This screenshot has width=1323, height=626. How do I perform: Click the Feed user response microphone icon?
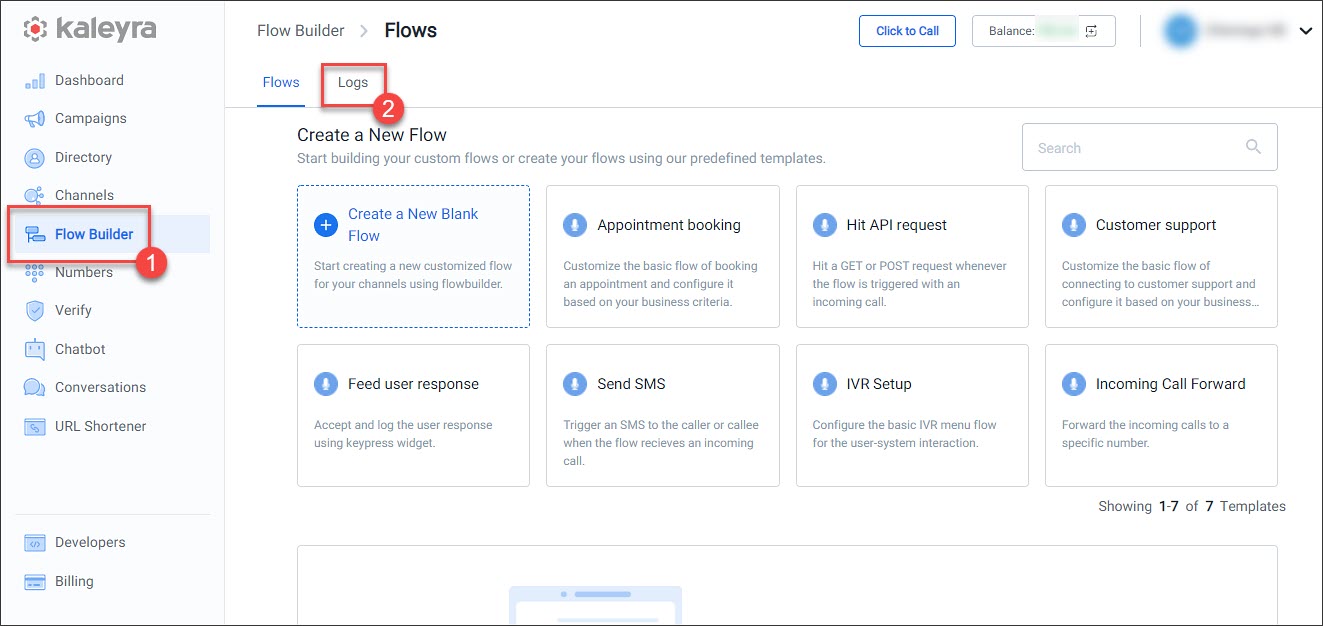point(326,384)
